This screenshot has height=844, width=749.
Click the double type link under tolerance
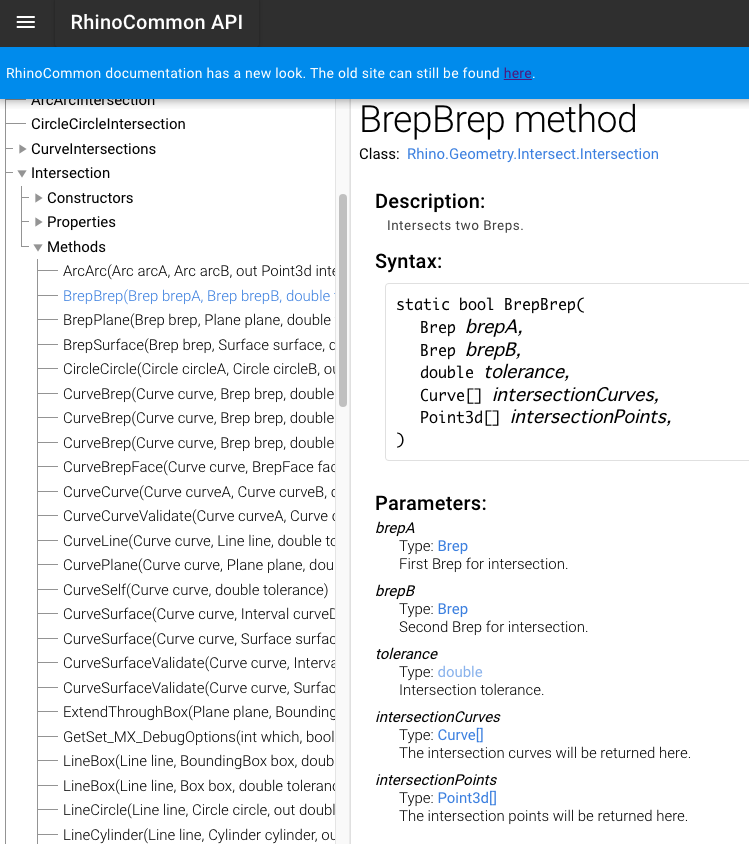(460, 672)
